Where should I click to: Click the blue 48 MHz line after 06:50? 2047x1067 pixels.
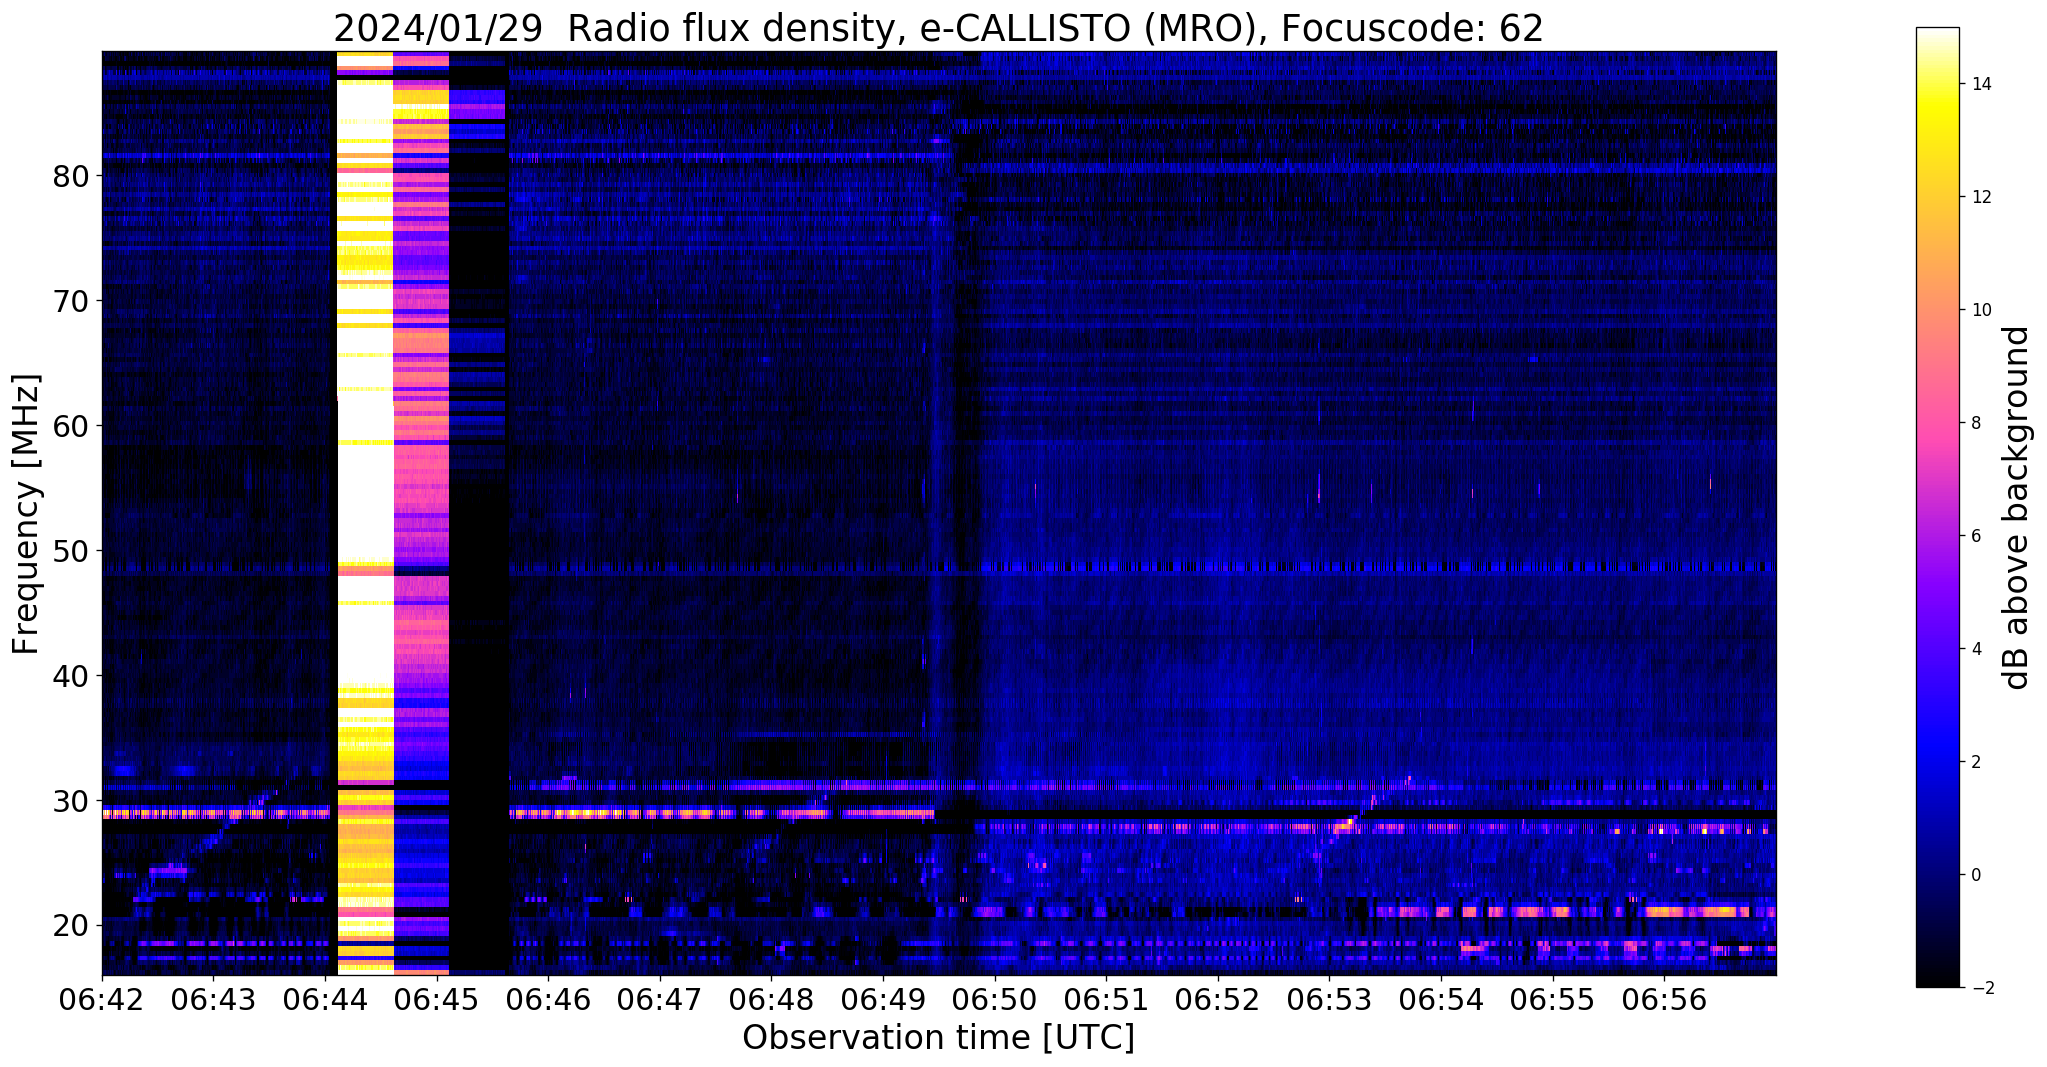(1378, 567)
